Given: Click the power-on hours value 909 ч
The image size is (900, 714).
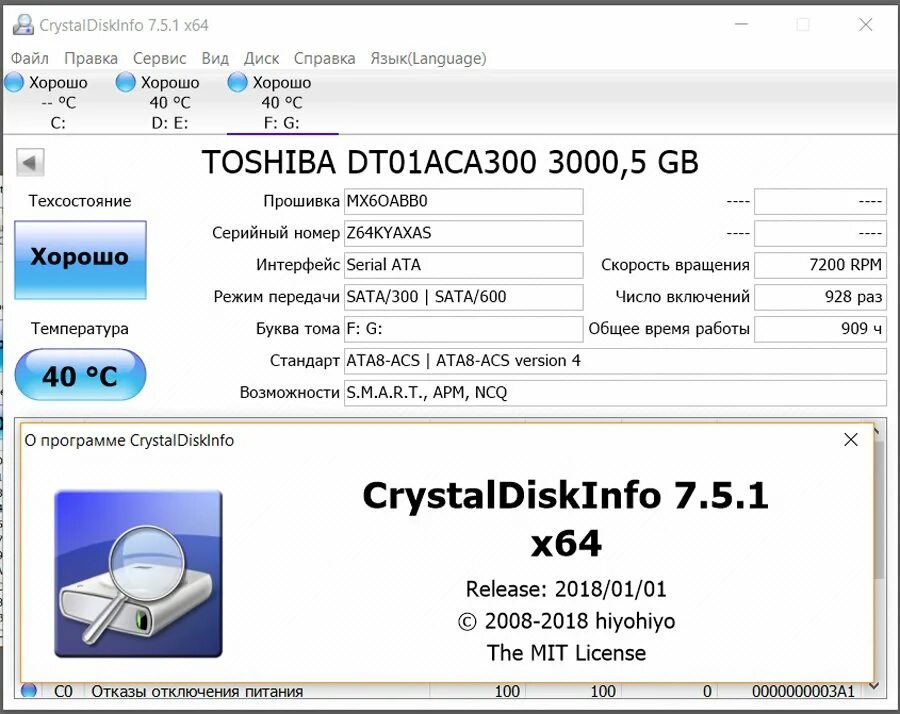Looking at the screenshot, I should pyautogui.click(x=820, y=329).
